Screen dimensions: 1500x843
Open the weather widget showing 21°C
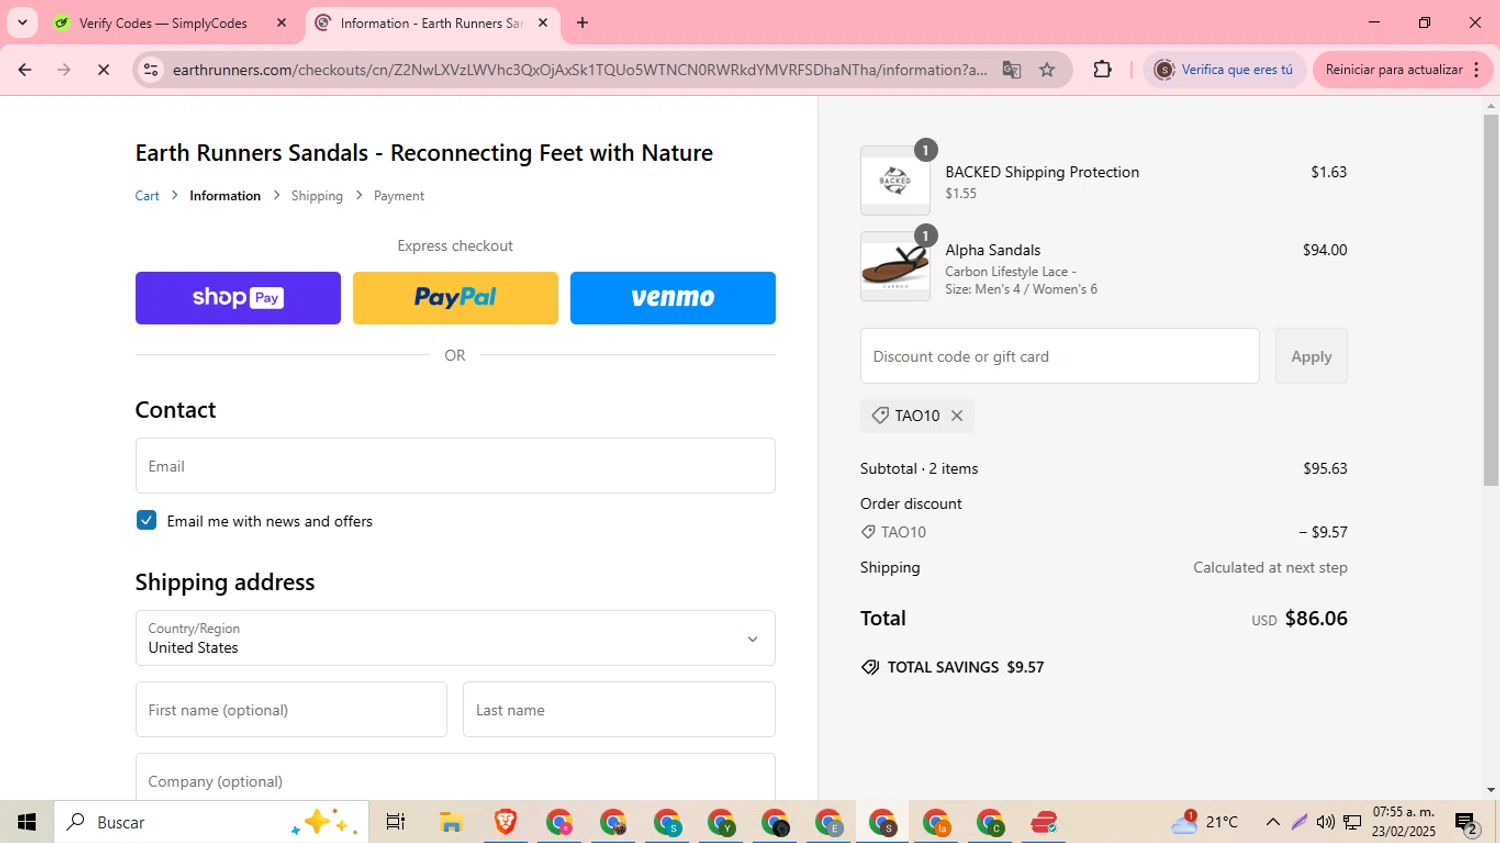pos(1205,822)
